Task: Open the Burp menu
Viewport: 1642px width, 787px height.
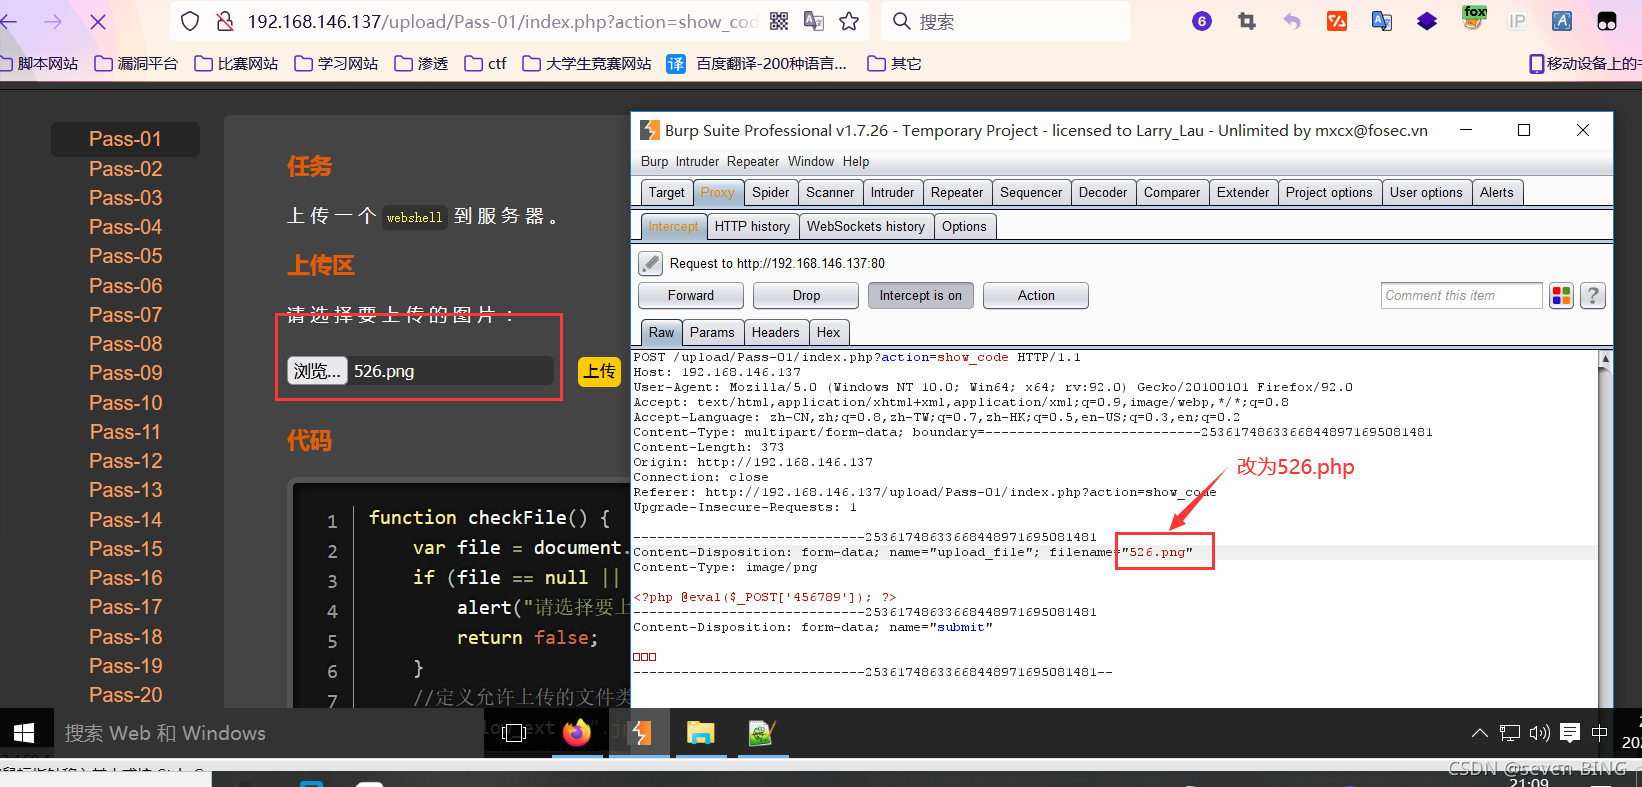Action: pos(654,161)
